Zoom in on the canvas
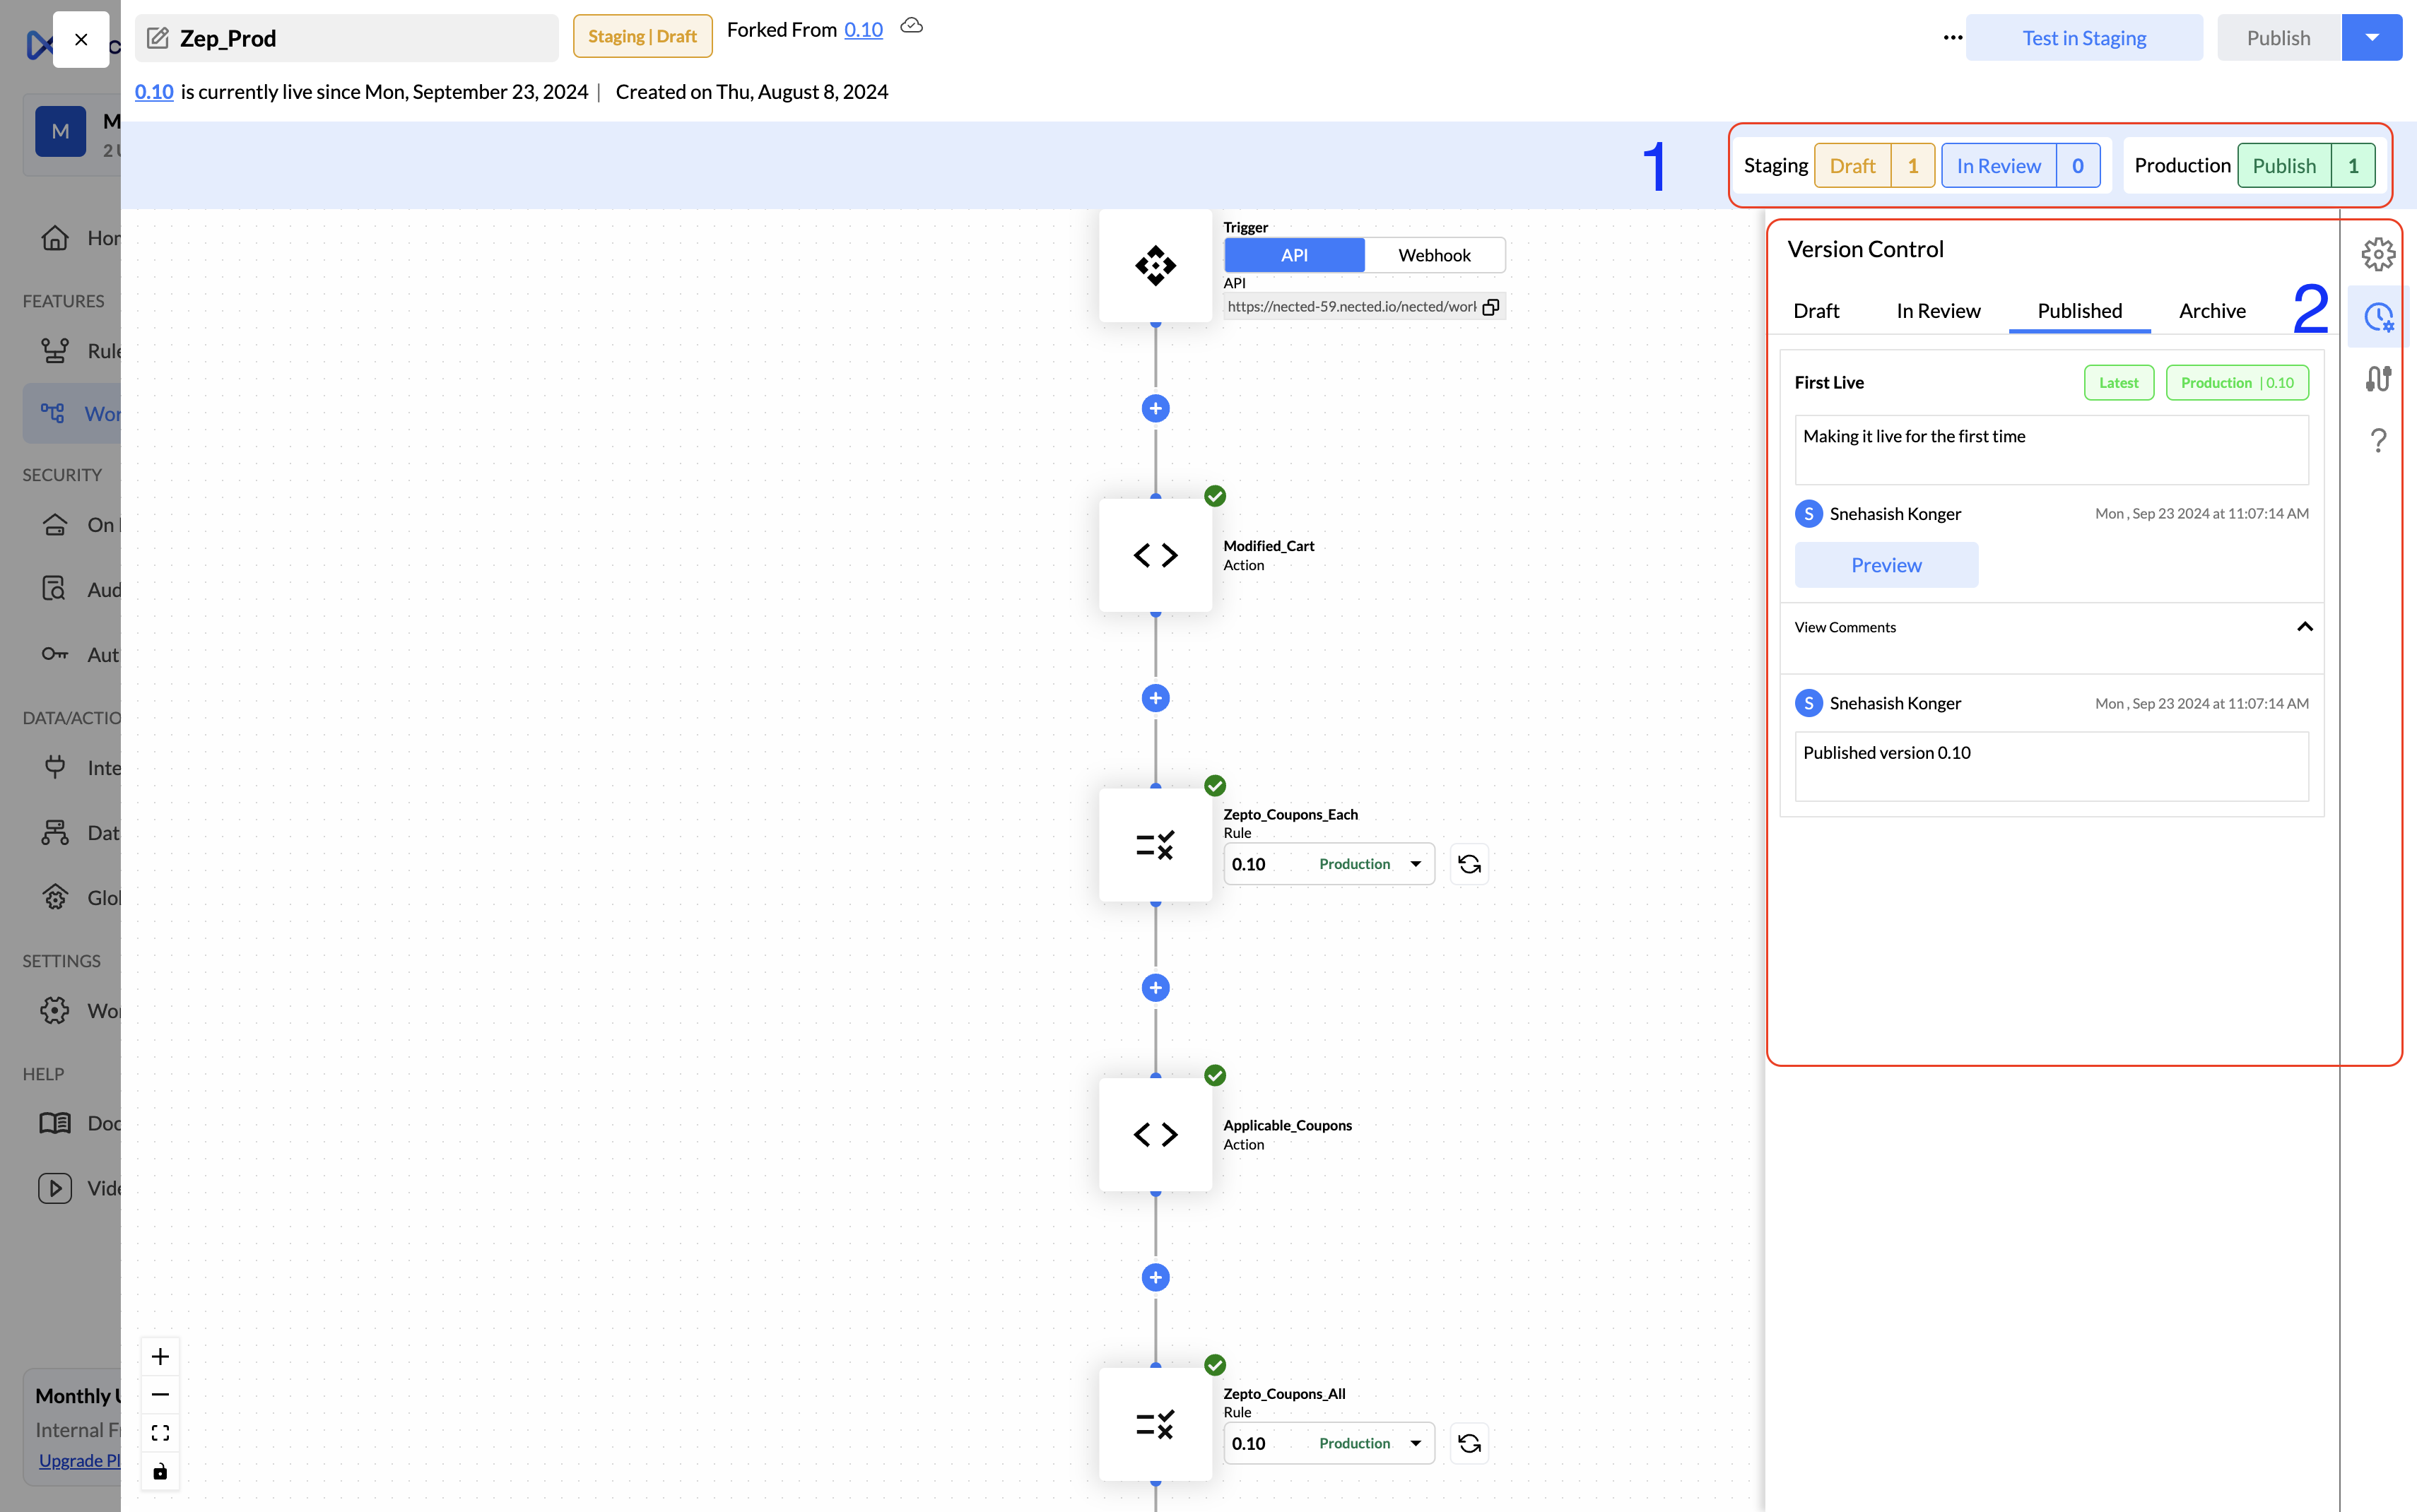The image size is (2417, 1512). click(x=160, y=1357)
